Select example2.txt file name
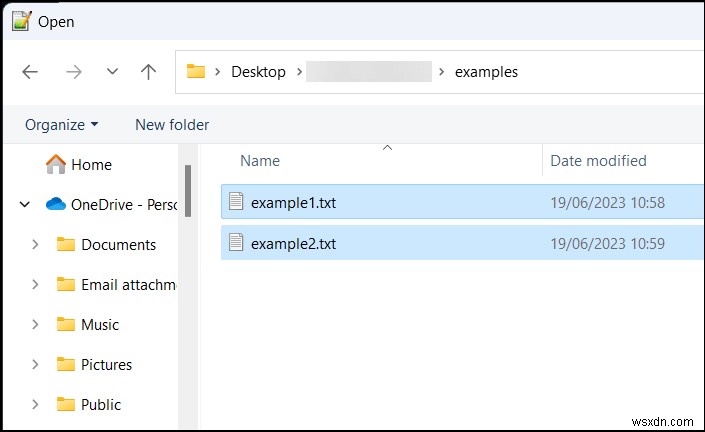The width and height of the screenshot is (705, 432). tap(294, 244)
